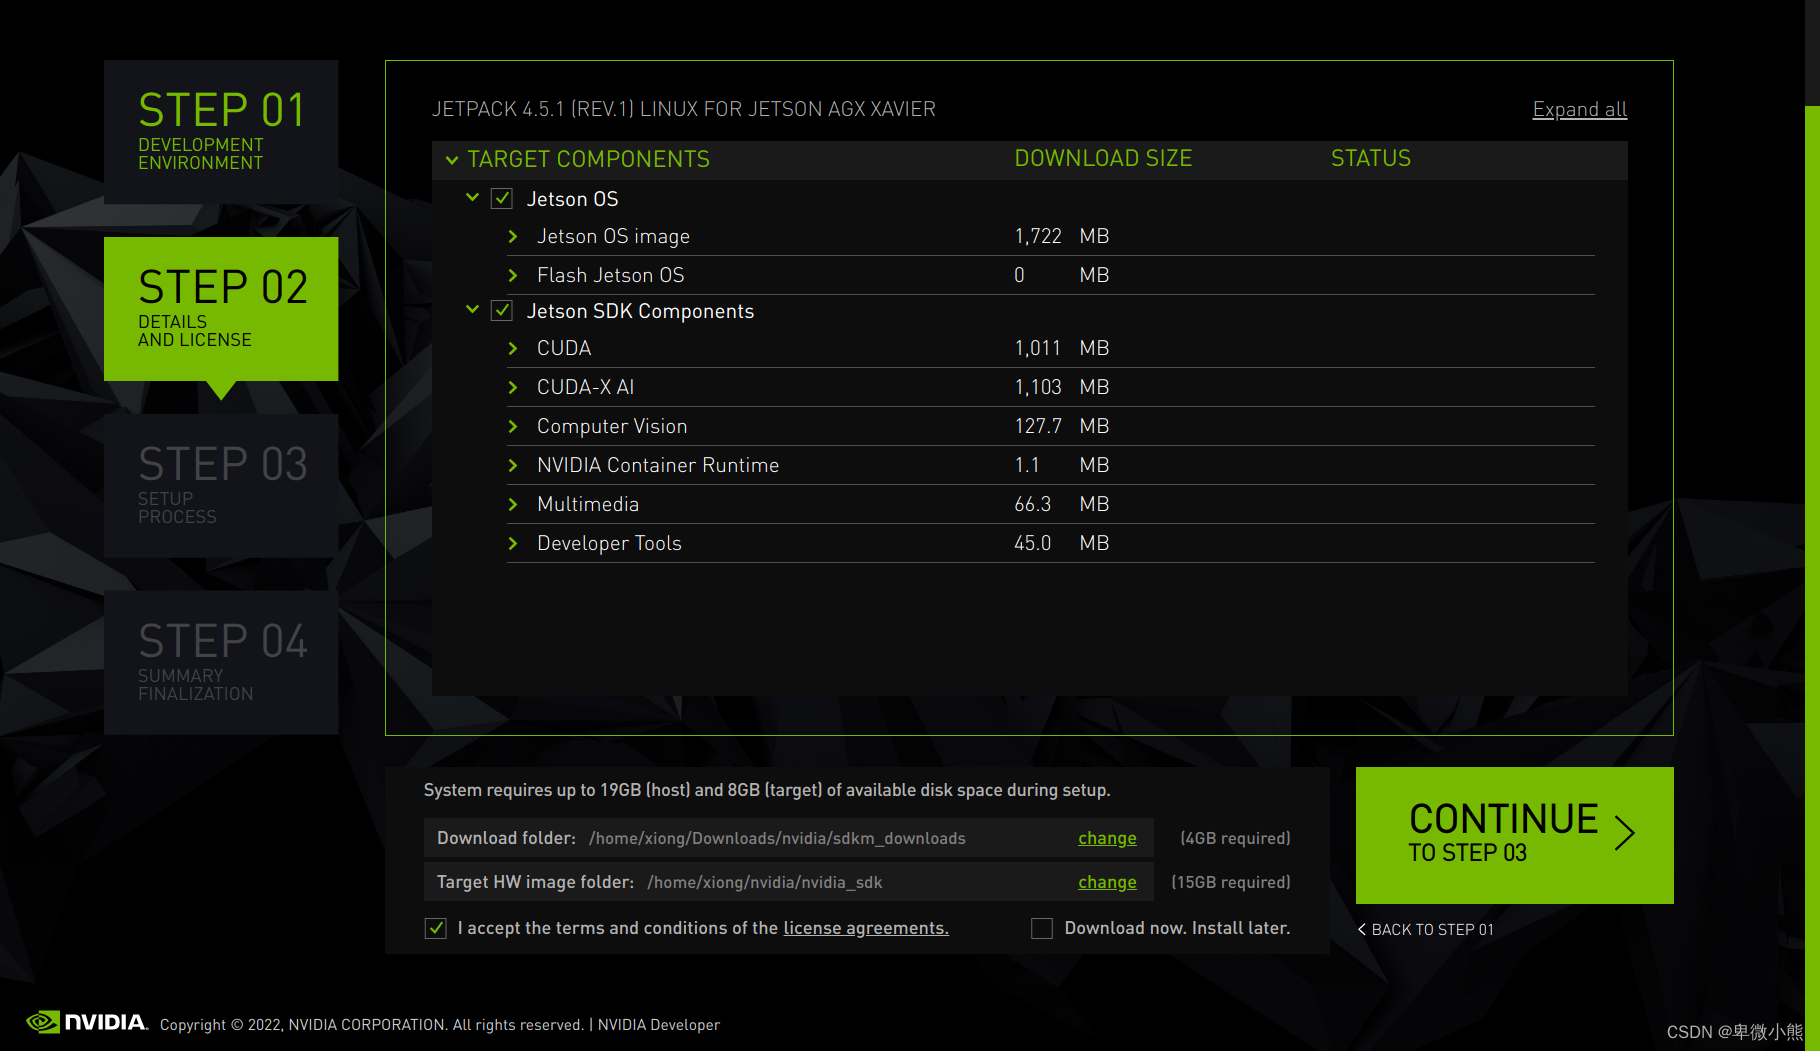Image resolution: width=1820 pixels, height=1051 pixels.
Task: Click the Jetson OS image label
Action: [613, 237]
